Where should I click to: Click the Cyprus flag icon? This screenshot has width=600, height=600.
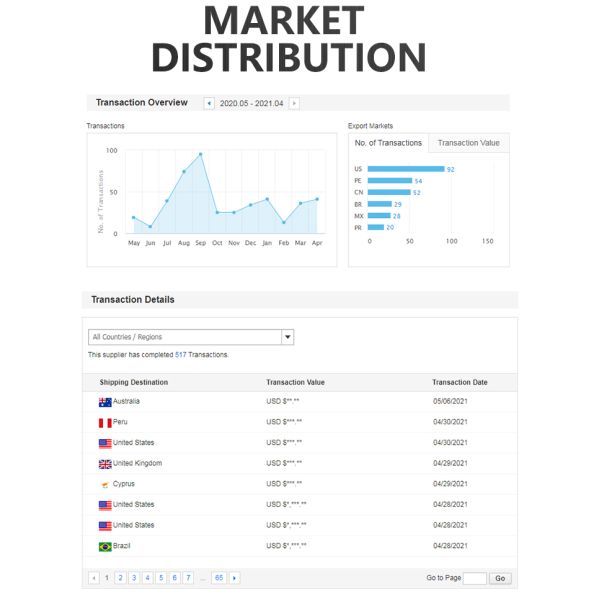[105, 484]
